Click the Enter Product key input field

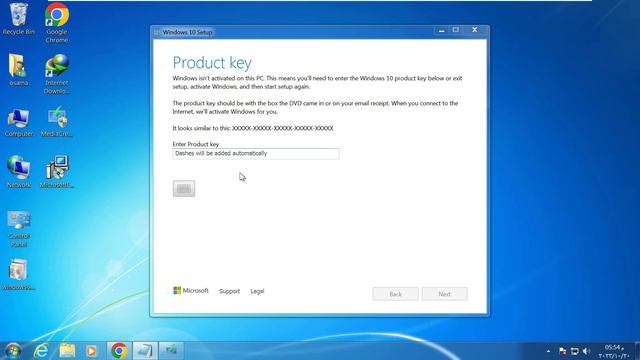[256, 153]
